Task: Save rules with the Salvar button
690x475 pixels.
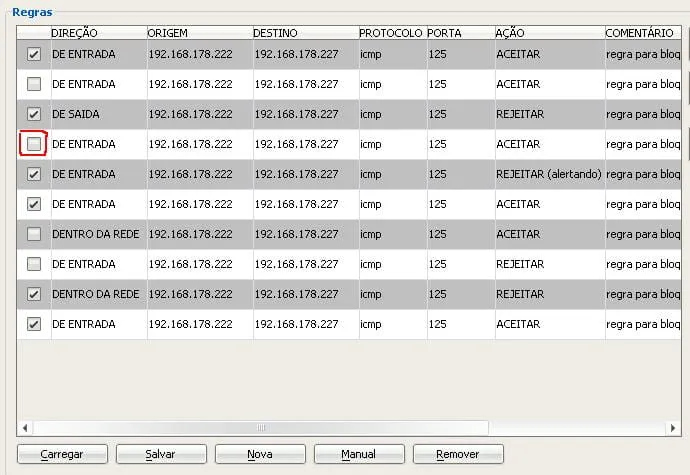Action: click(x=161, y=454)
